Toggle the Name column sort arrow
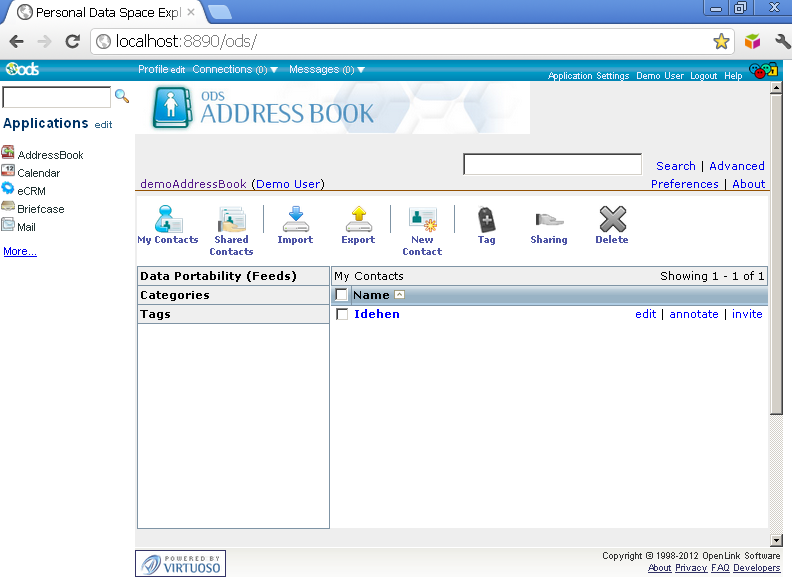 [400, 295]
